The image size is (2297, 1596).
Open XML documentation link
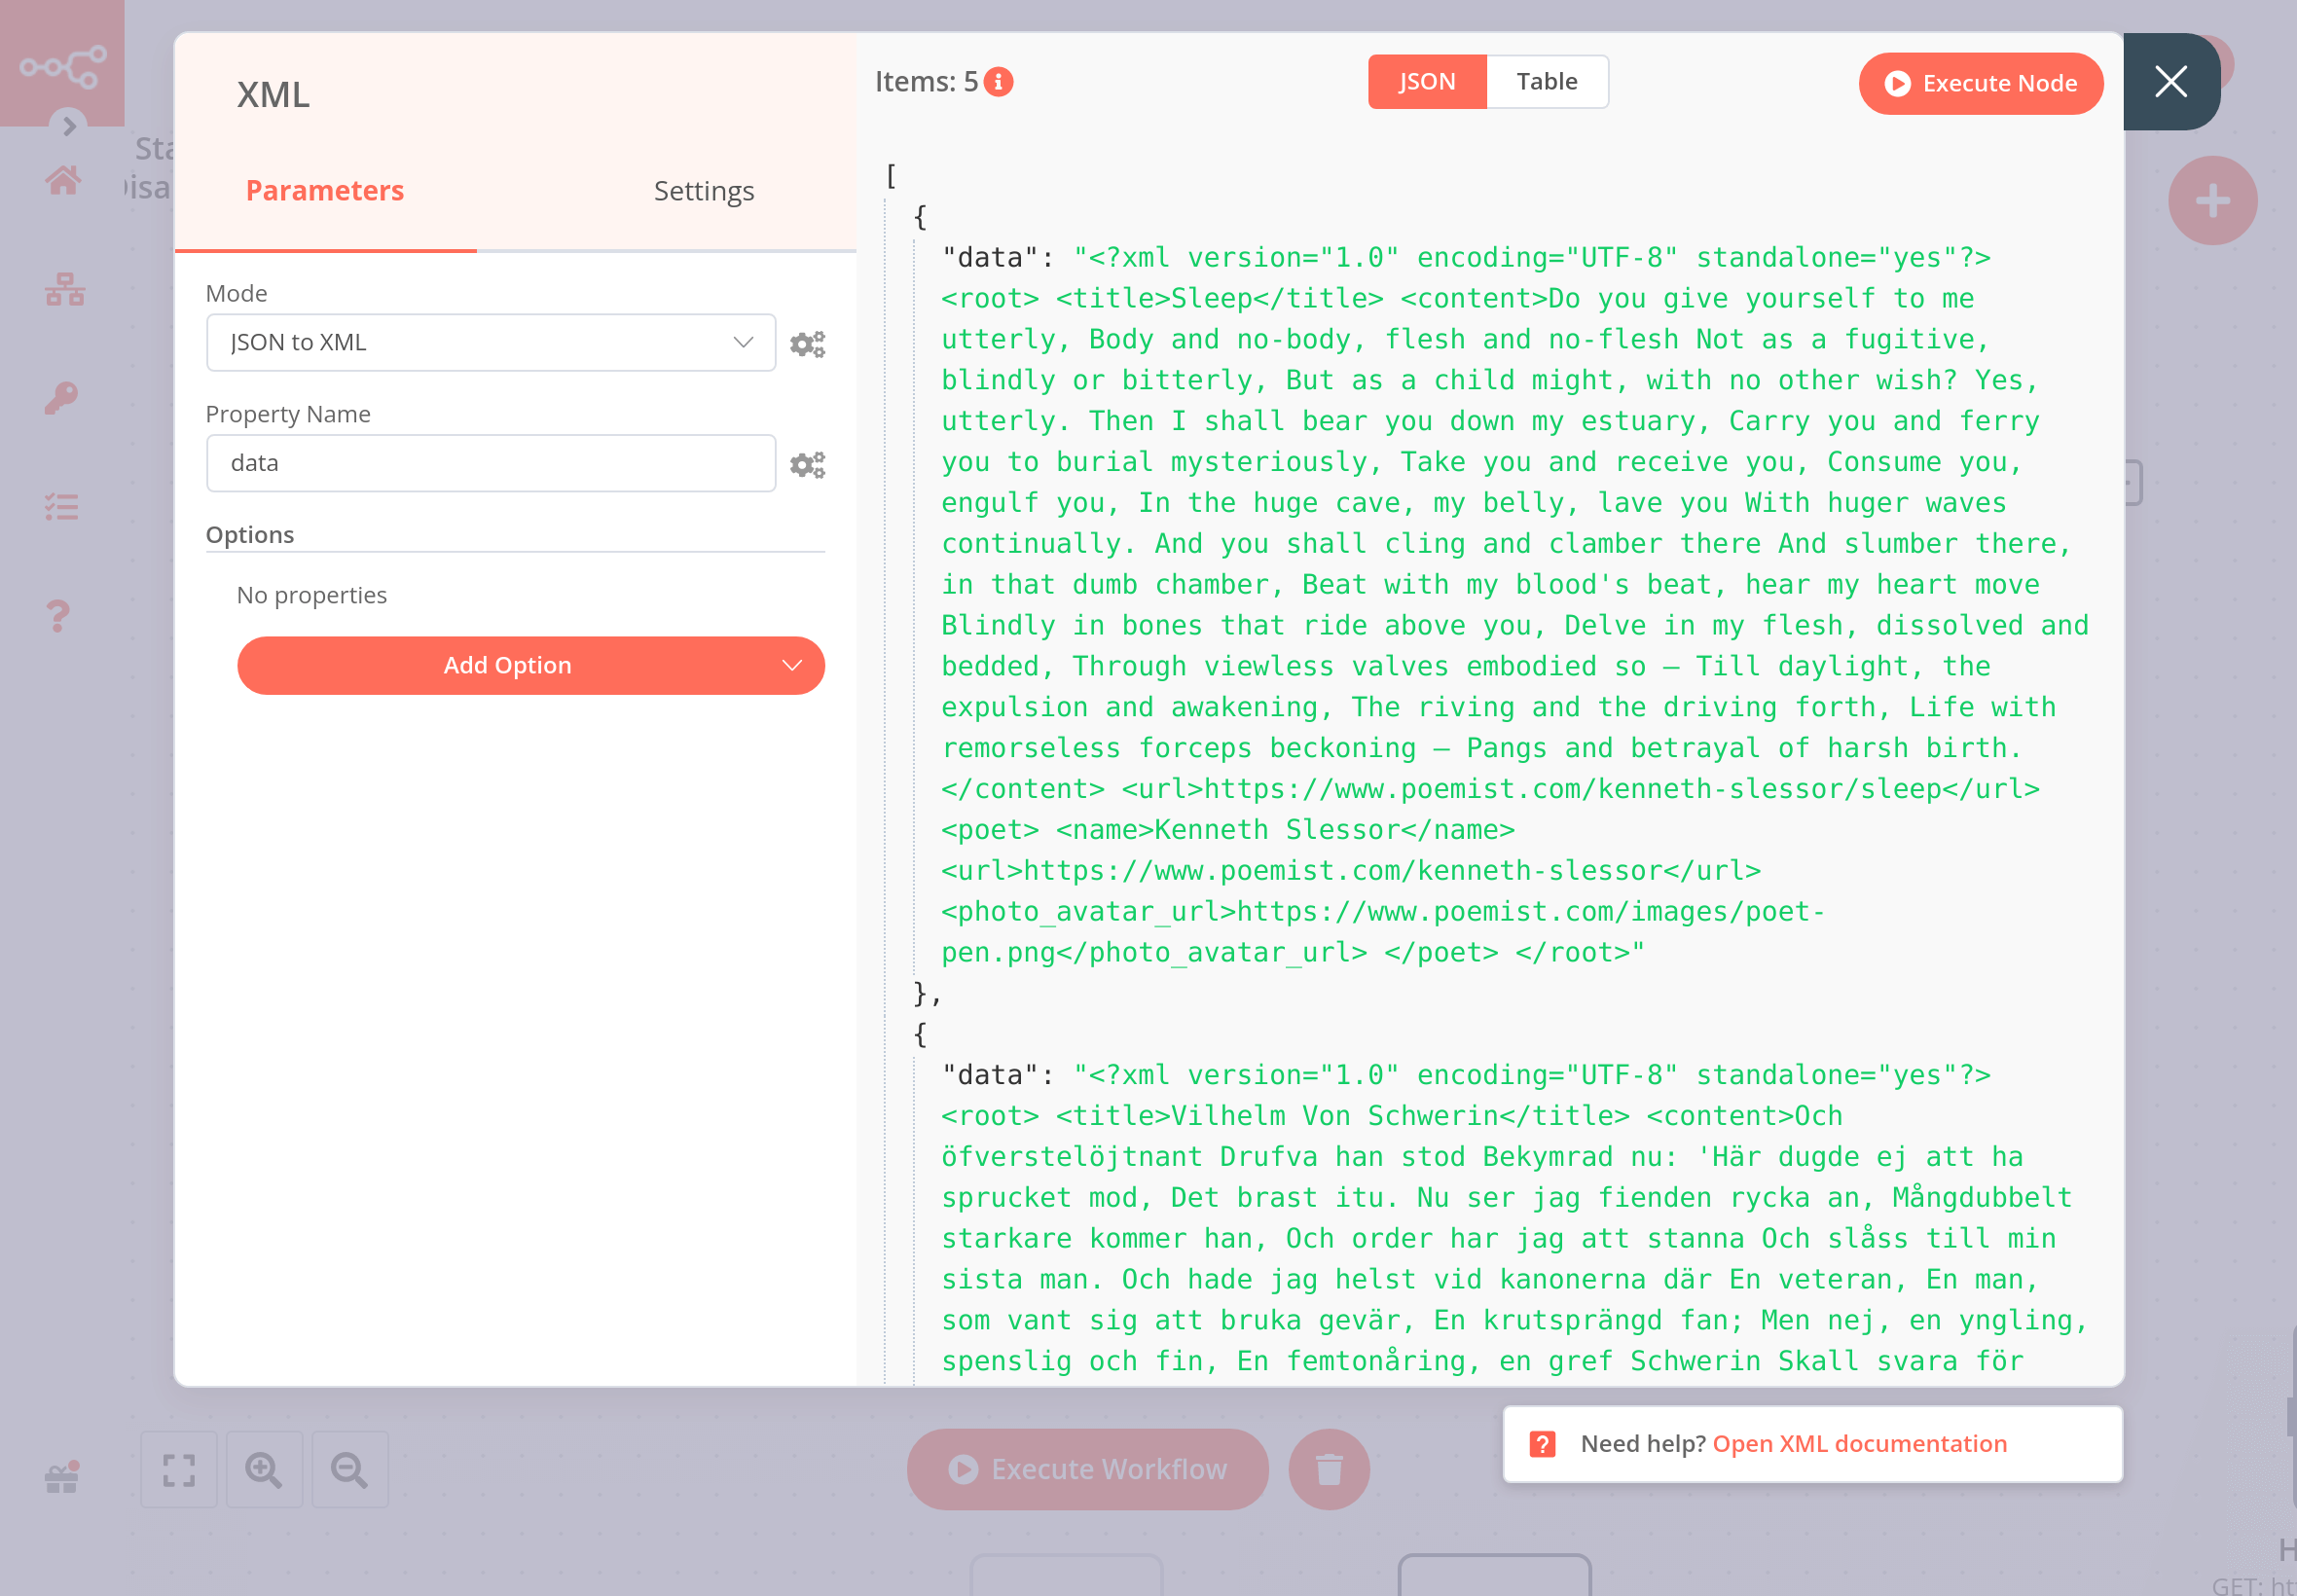point(1859,1444)
